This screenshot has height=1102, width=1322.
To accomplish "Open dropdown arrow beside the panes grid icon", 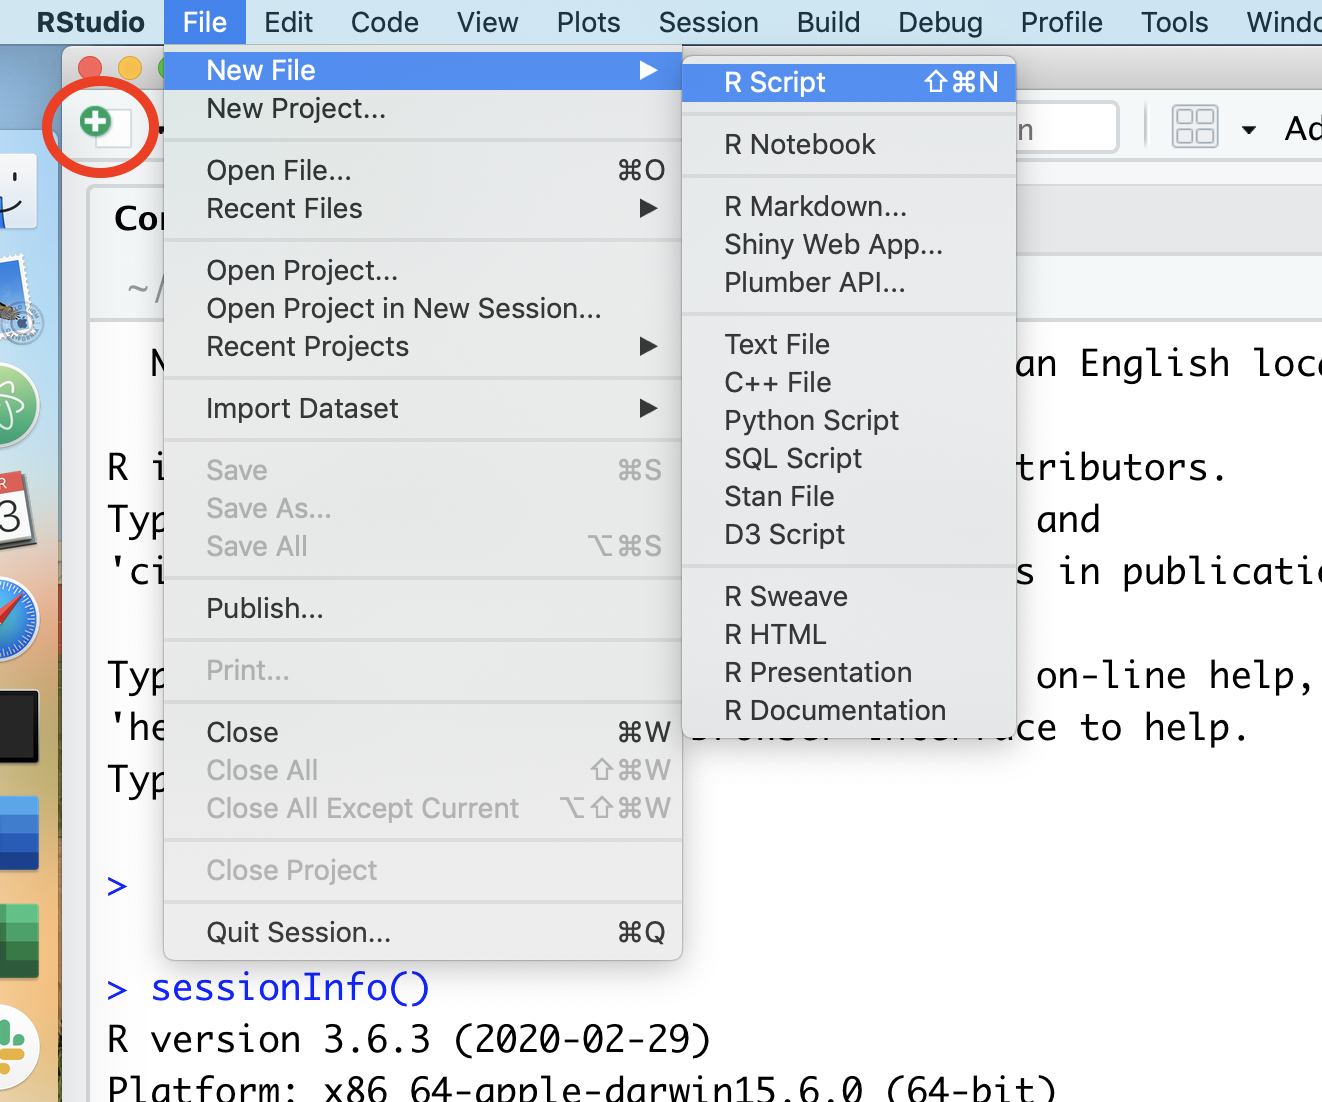I will click(1248, 129).
